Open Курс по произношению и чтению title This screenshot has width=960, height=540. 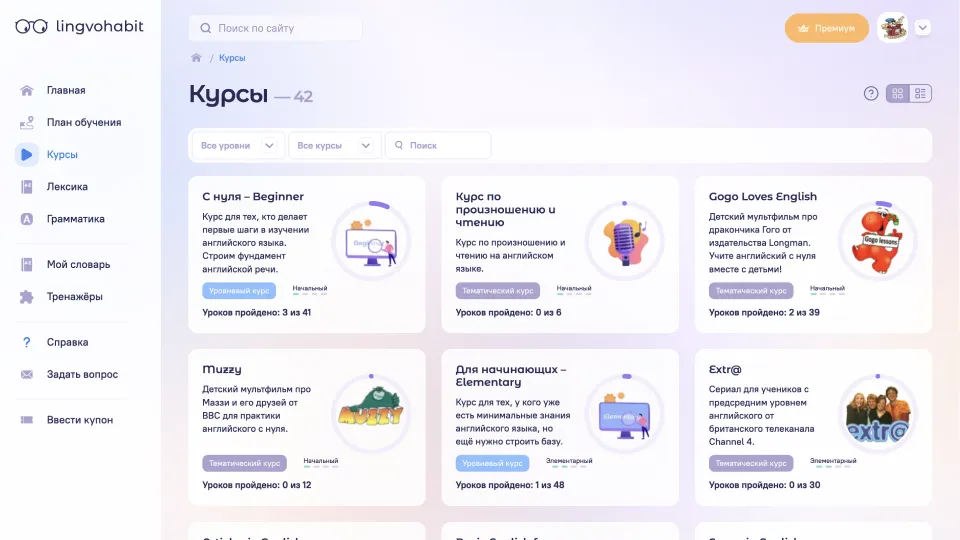tap(505, 209)
